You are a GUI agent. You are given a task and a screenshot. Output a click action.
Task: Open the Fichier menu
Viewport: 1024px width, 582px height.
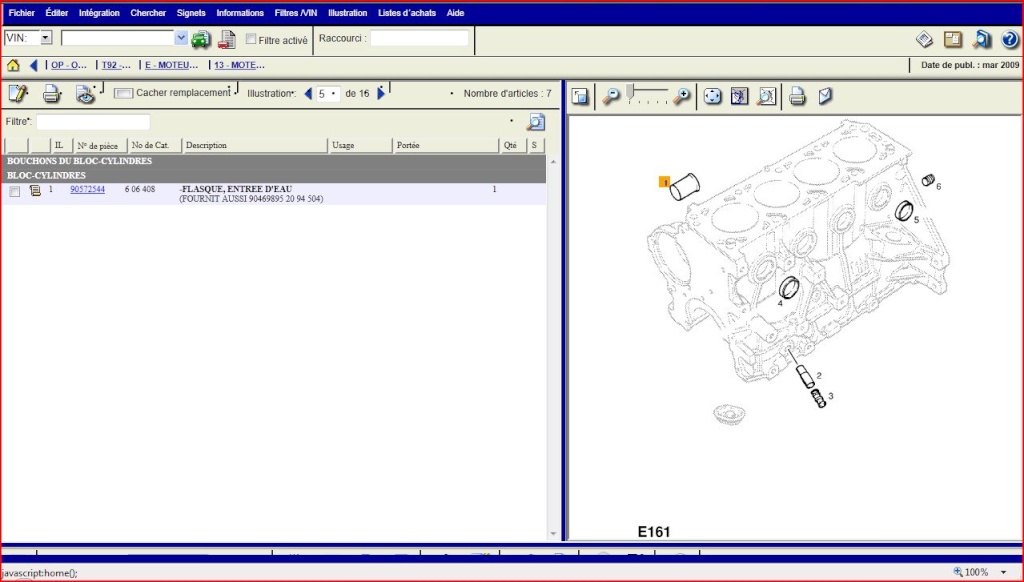click(x=22, y=13)
